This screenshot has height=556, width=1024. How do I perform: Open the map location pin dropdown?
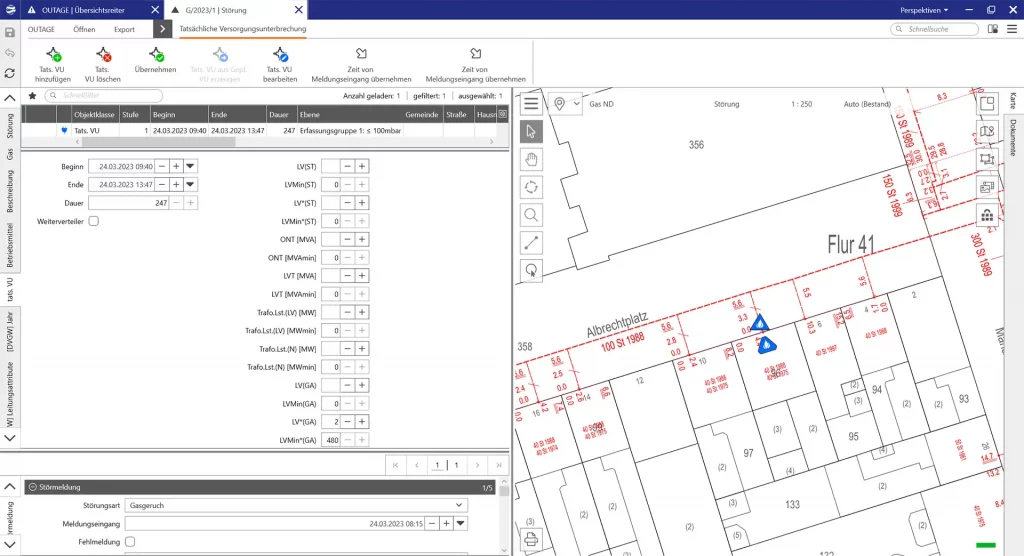[x=566, y=104]
